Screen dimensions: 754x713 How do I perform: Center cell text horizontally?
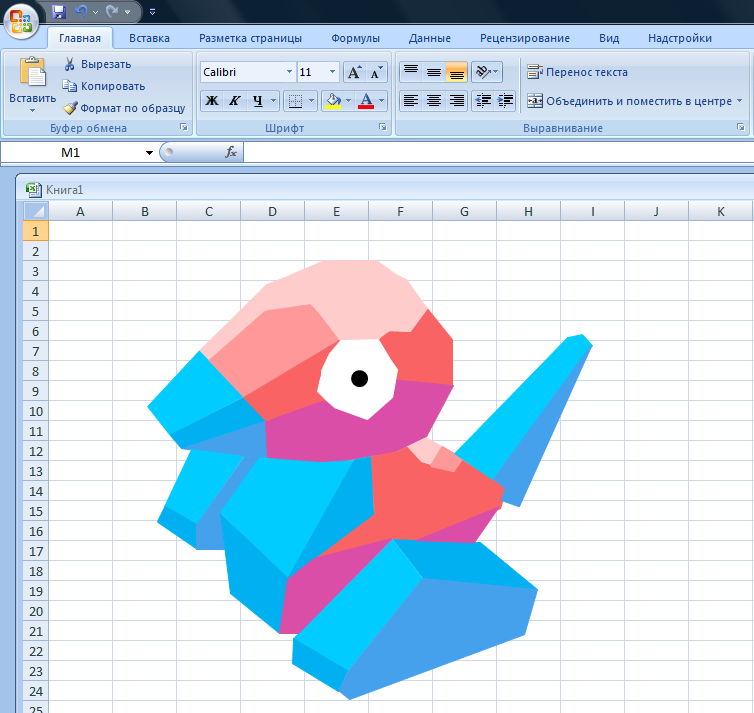[x=434, y=101]
